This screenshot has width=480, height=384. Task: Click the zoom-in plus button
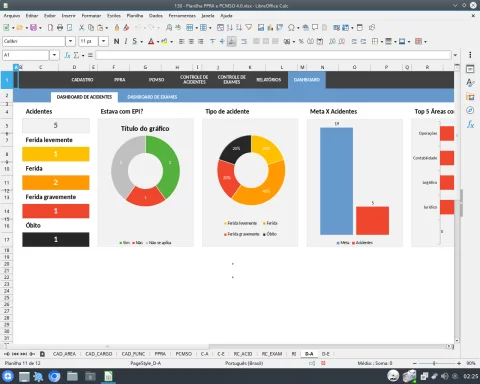[459, 363]
